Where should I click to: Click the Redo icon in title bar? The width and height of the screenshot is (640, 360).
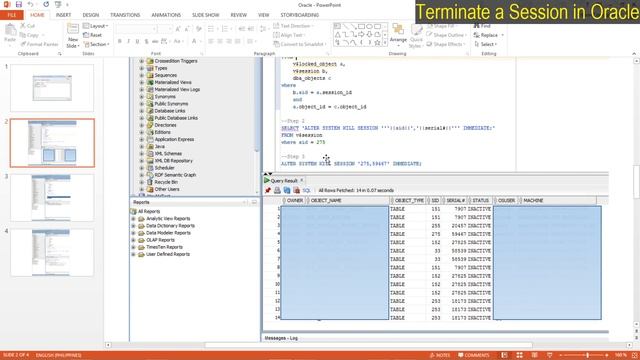[x=46, y=4]
